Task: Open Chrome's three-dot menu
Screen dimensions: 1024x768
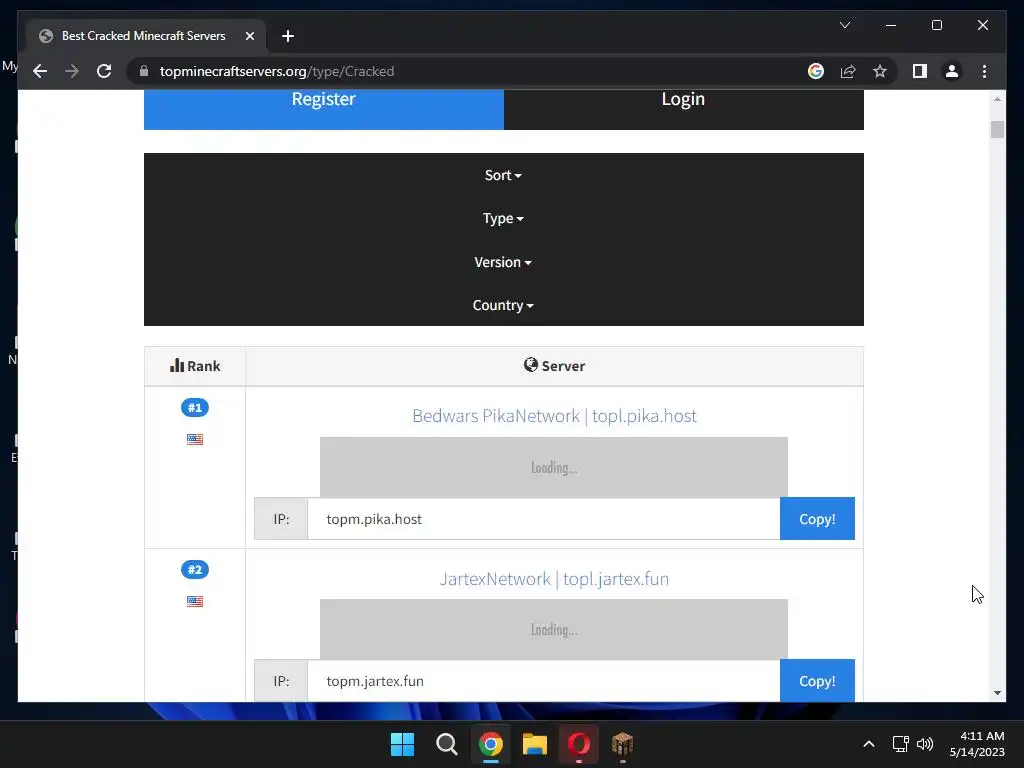Action: pos(984,71)
